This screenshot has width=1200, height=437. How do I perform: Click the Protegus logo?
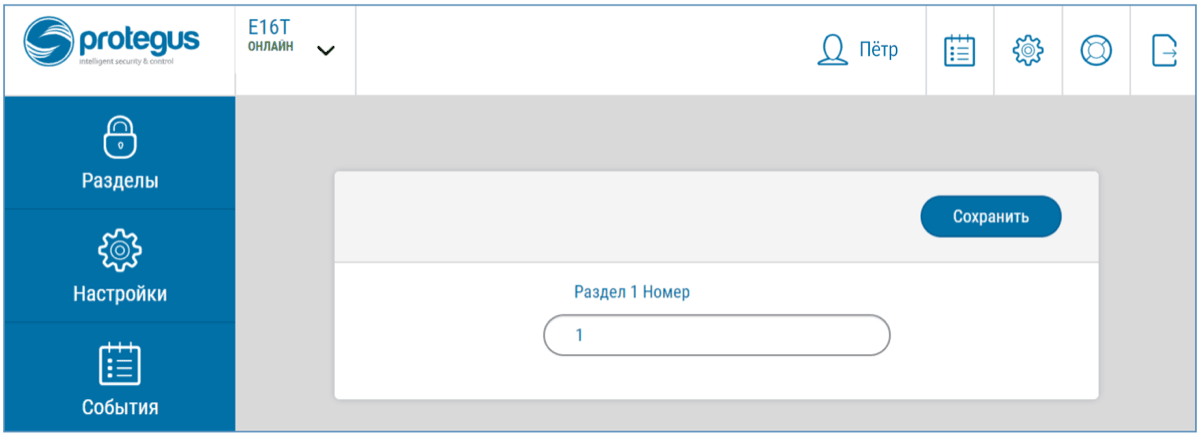[112, 46]
